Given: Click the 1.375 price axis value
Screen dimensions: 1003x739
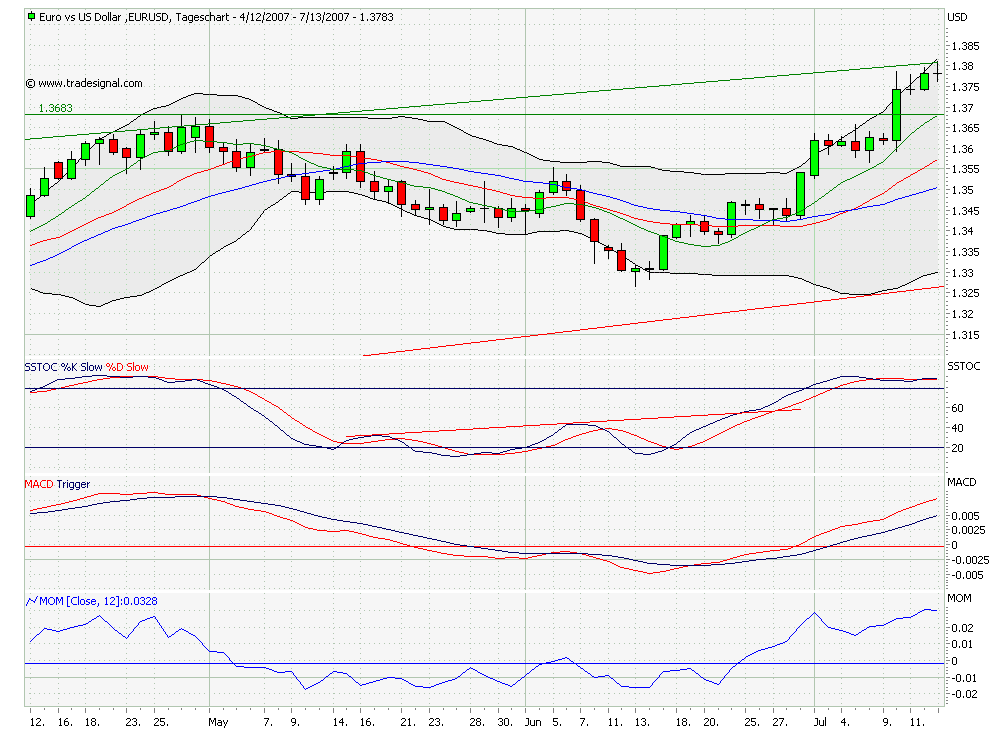Looking at the screenshot, I should pos(965,87).
